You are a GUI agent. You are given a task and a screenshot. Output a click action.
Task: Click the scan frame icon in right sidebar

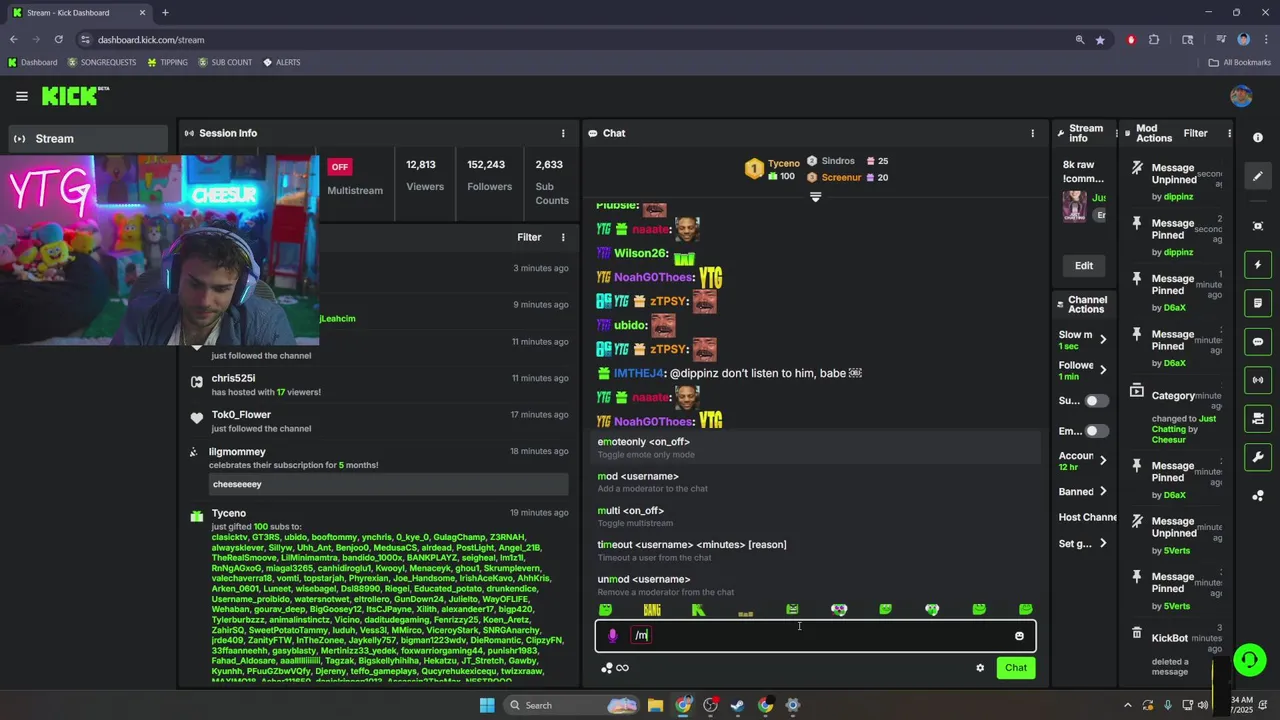[x=1258, y=226]
